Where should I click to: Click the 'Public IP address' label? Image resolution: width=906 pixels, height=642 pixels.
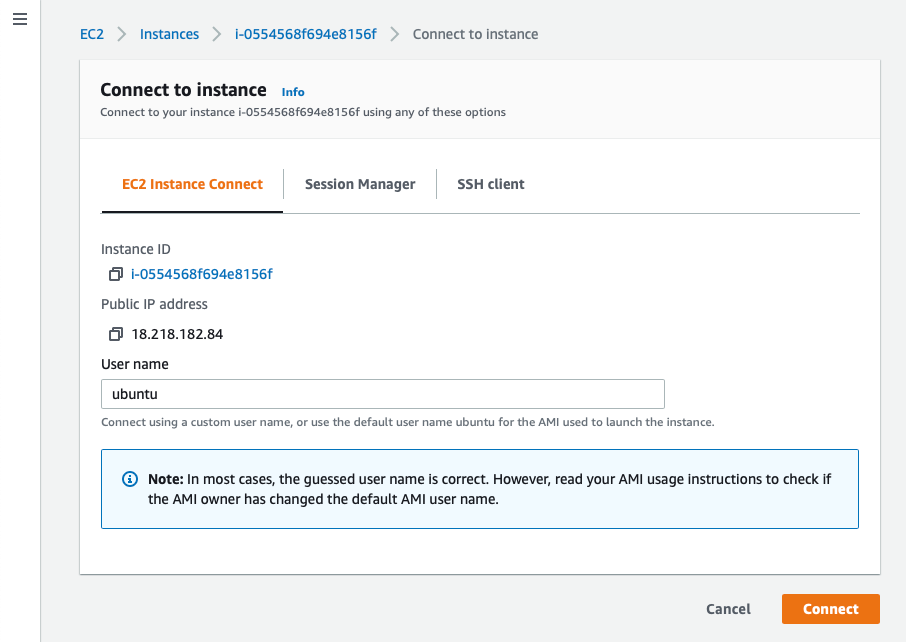coord(154,304)
